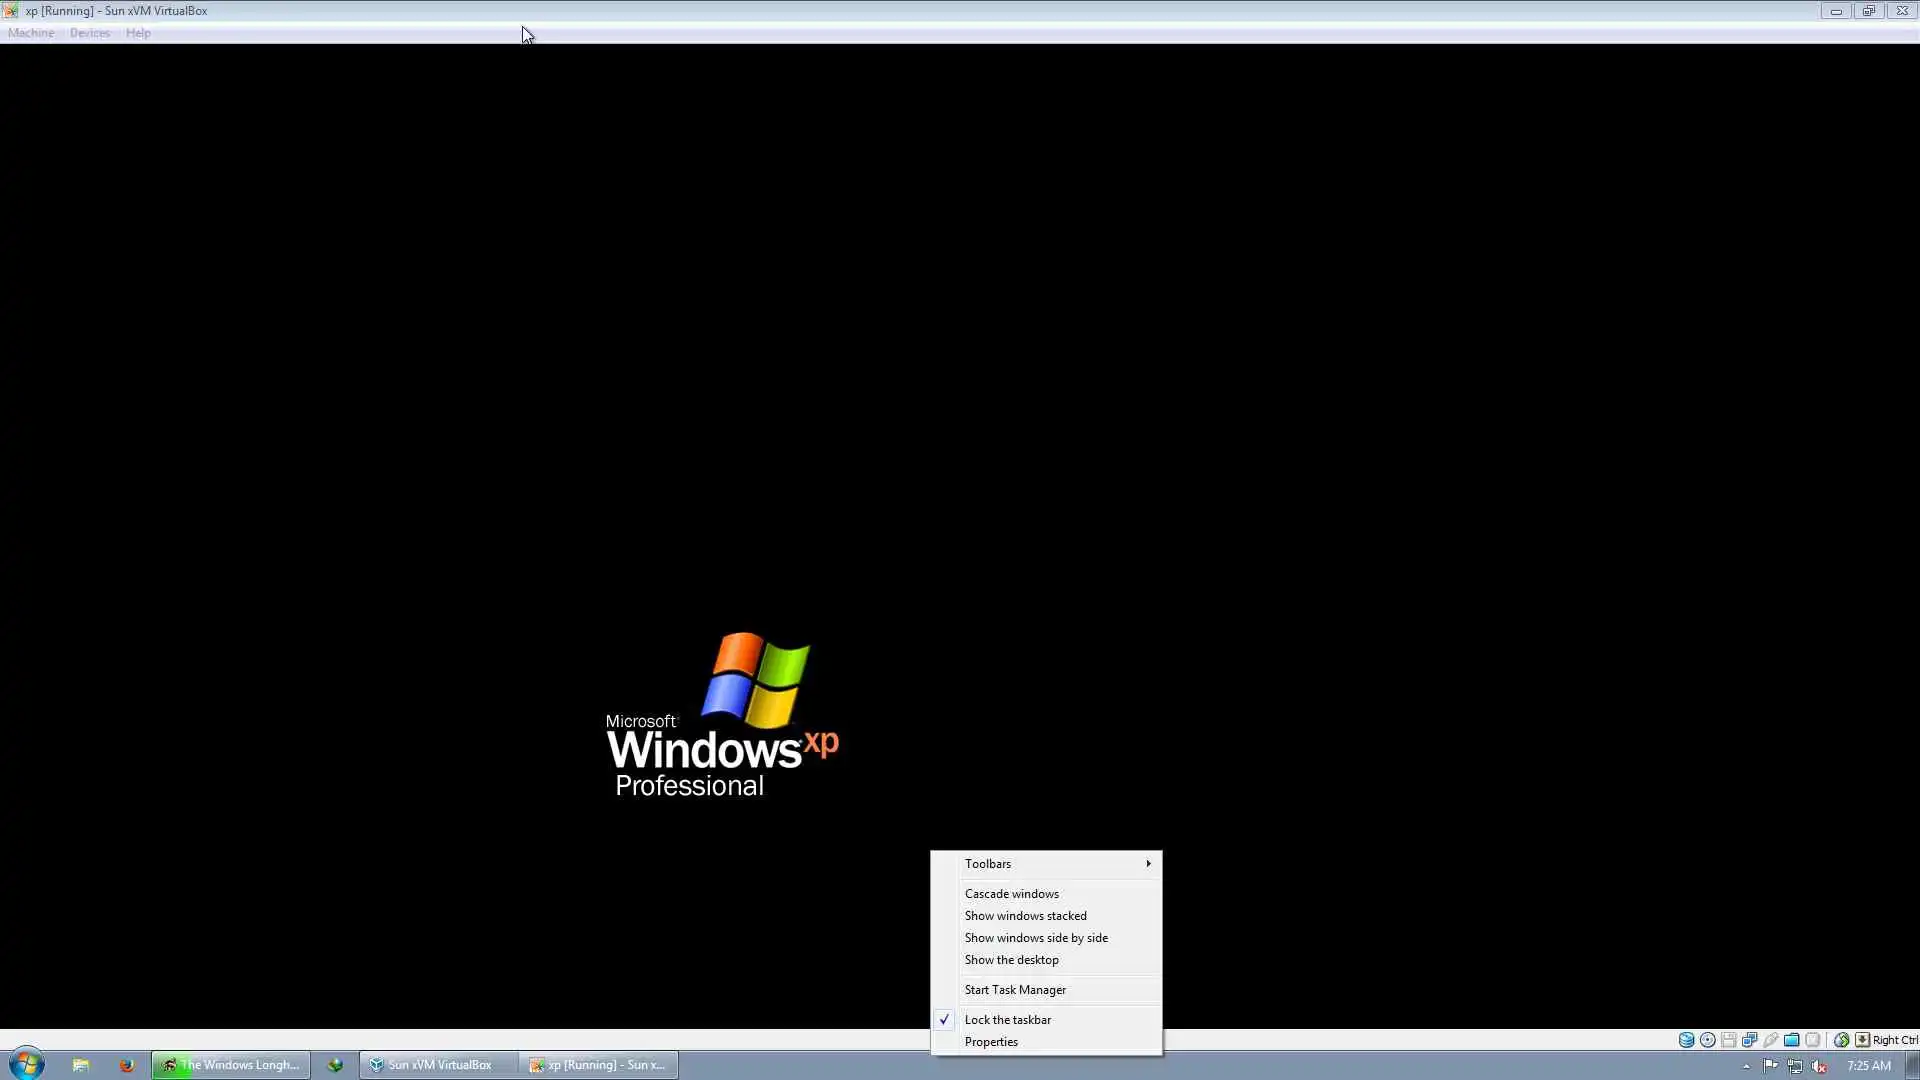Open the Machine menu
The image size is (1920, 1080).
point(31,33)
